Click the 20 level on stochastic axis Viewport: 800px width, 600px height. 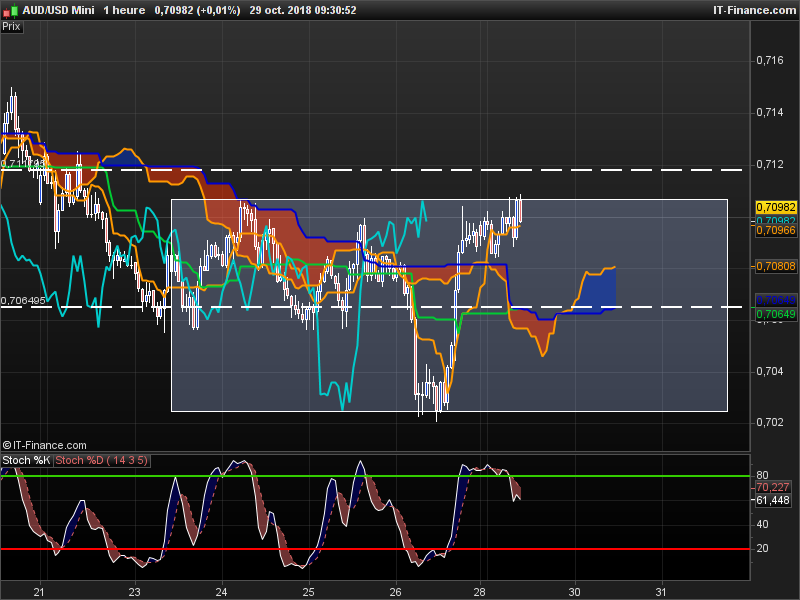(762, 548)
